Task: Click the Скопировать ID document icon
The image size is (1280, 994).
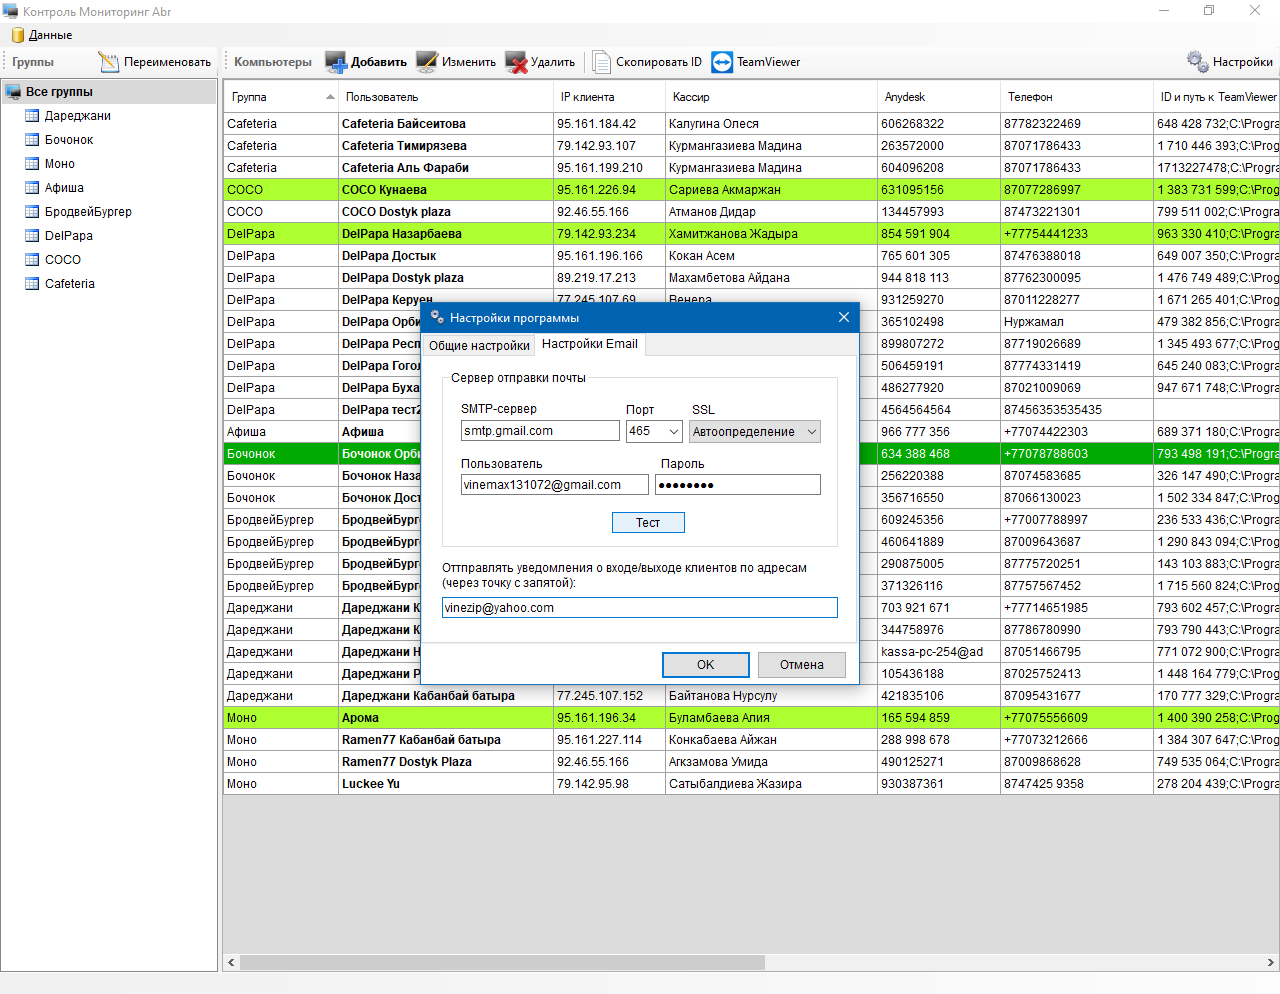Action: click(601, 62)
